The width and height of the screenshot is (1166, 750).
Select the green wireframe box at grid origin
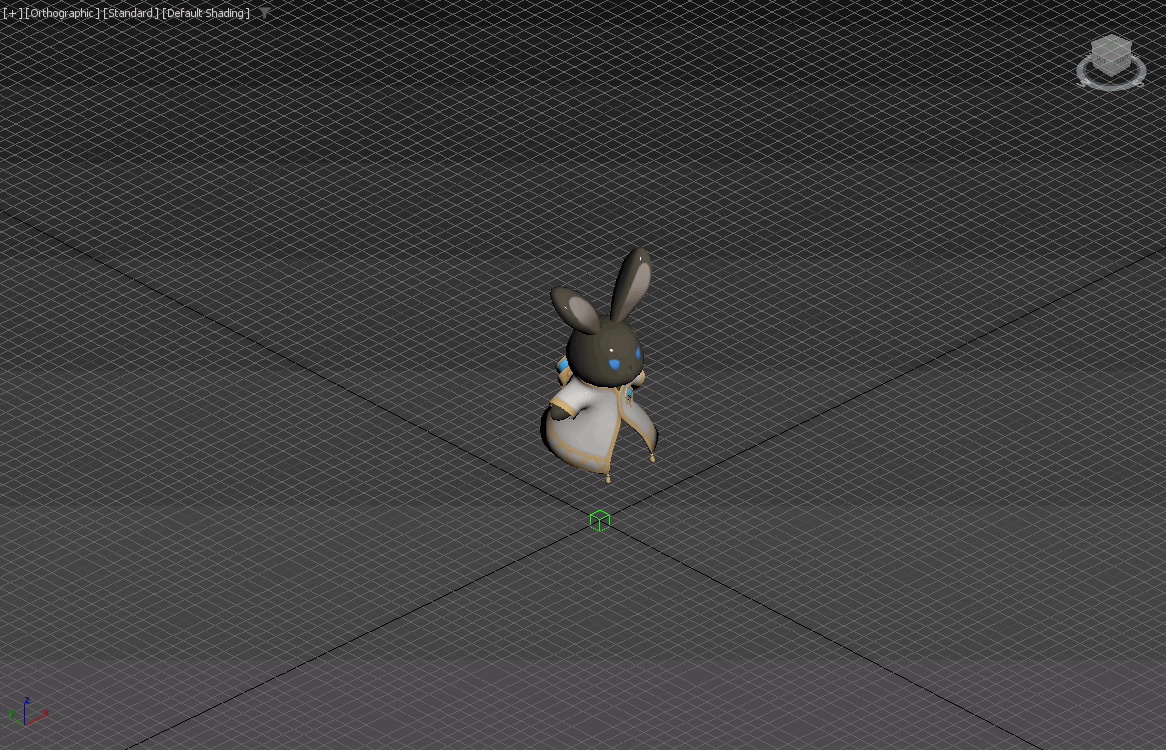coord(600,520)
